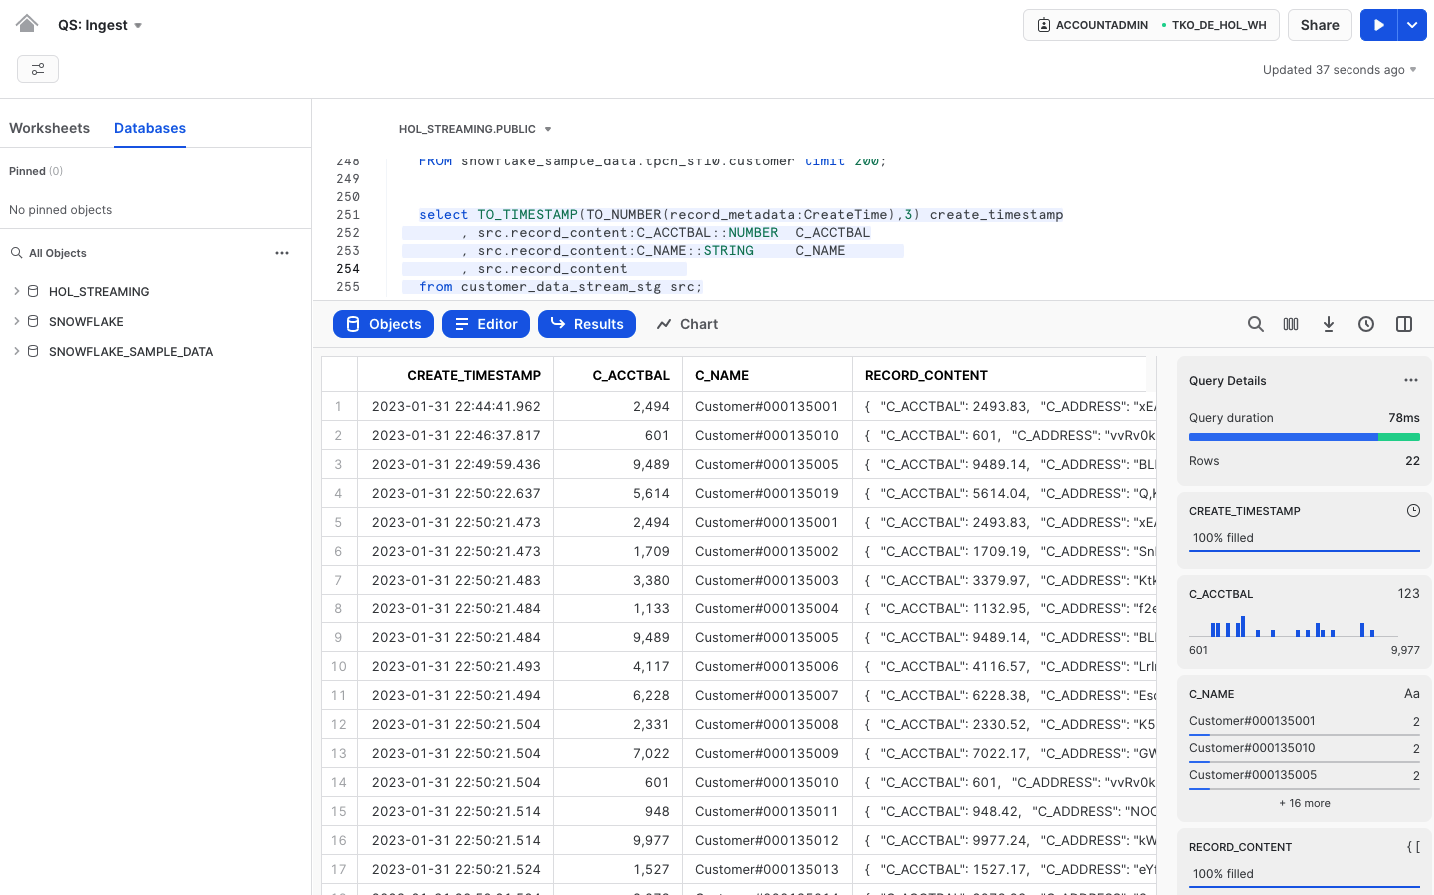Search the results with magnifier icon
Screen dimensions: 1434x895
tap(1256, 324)
